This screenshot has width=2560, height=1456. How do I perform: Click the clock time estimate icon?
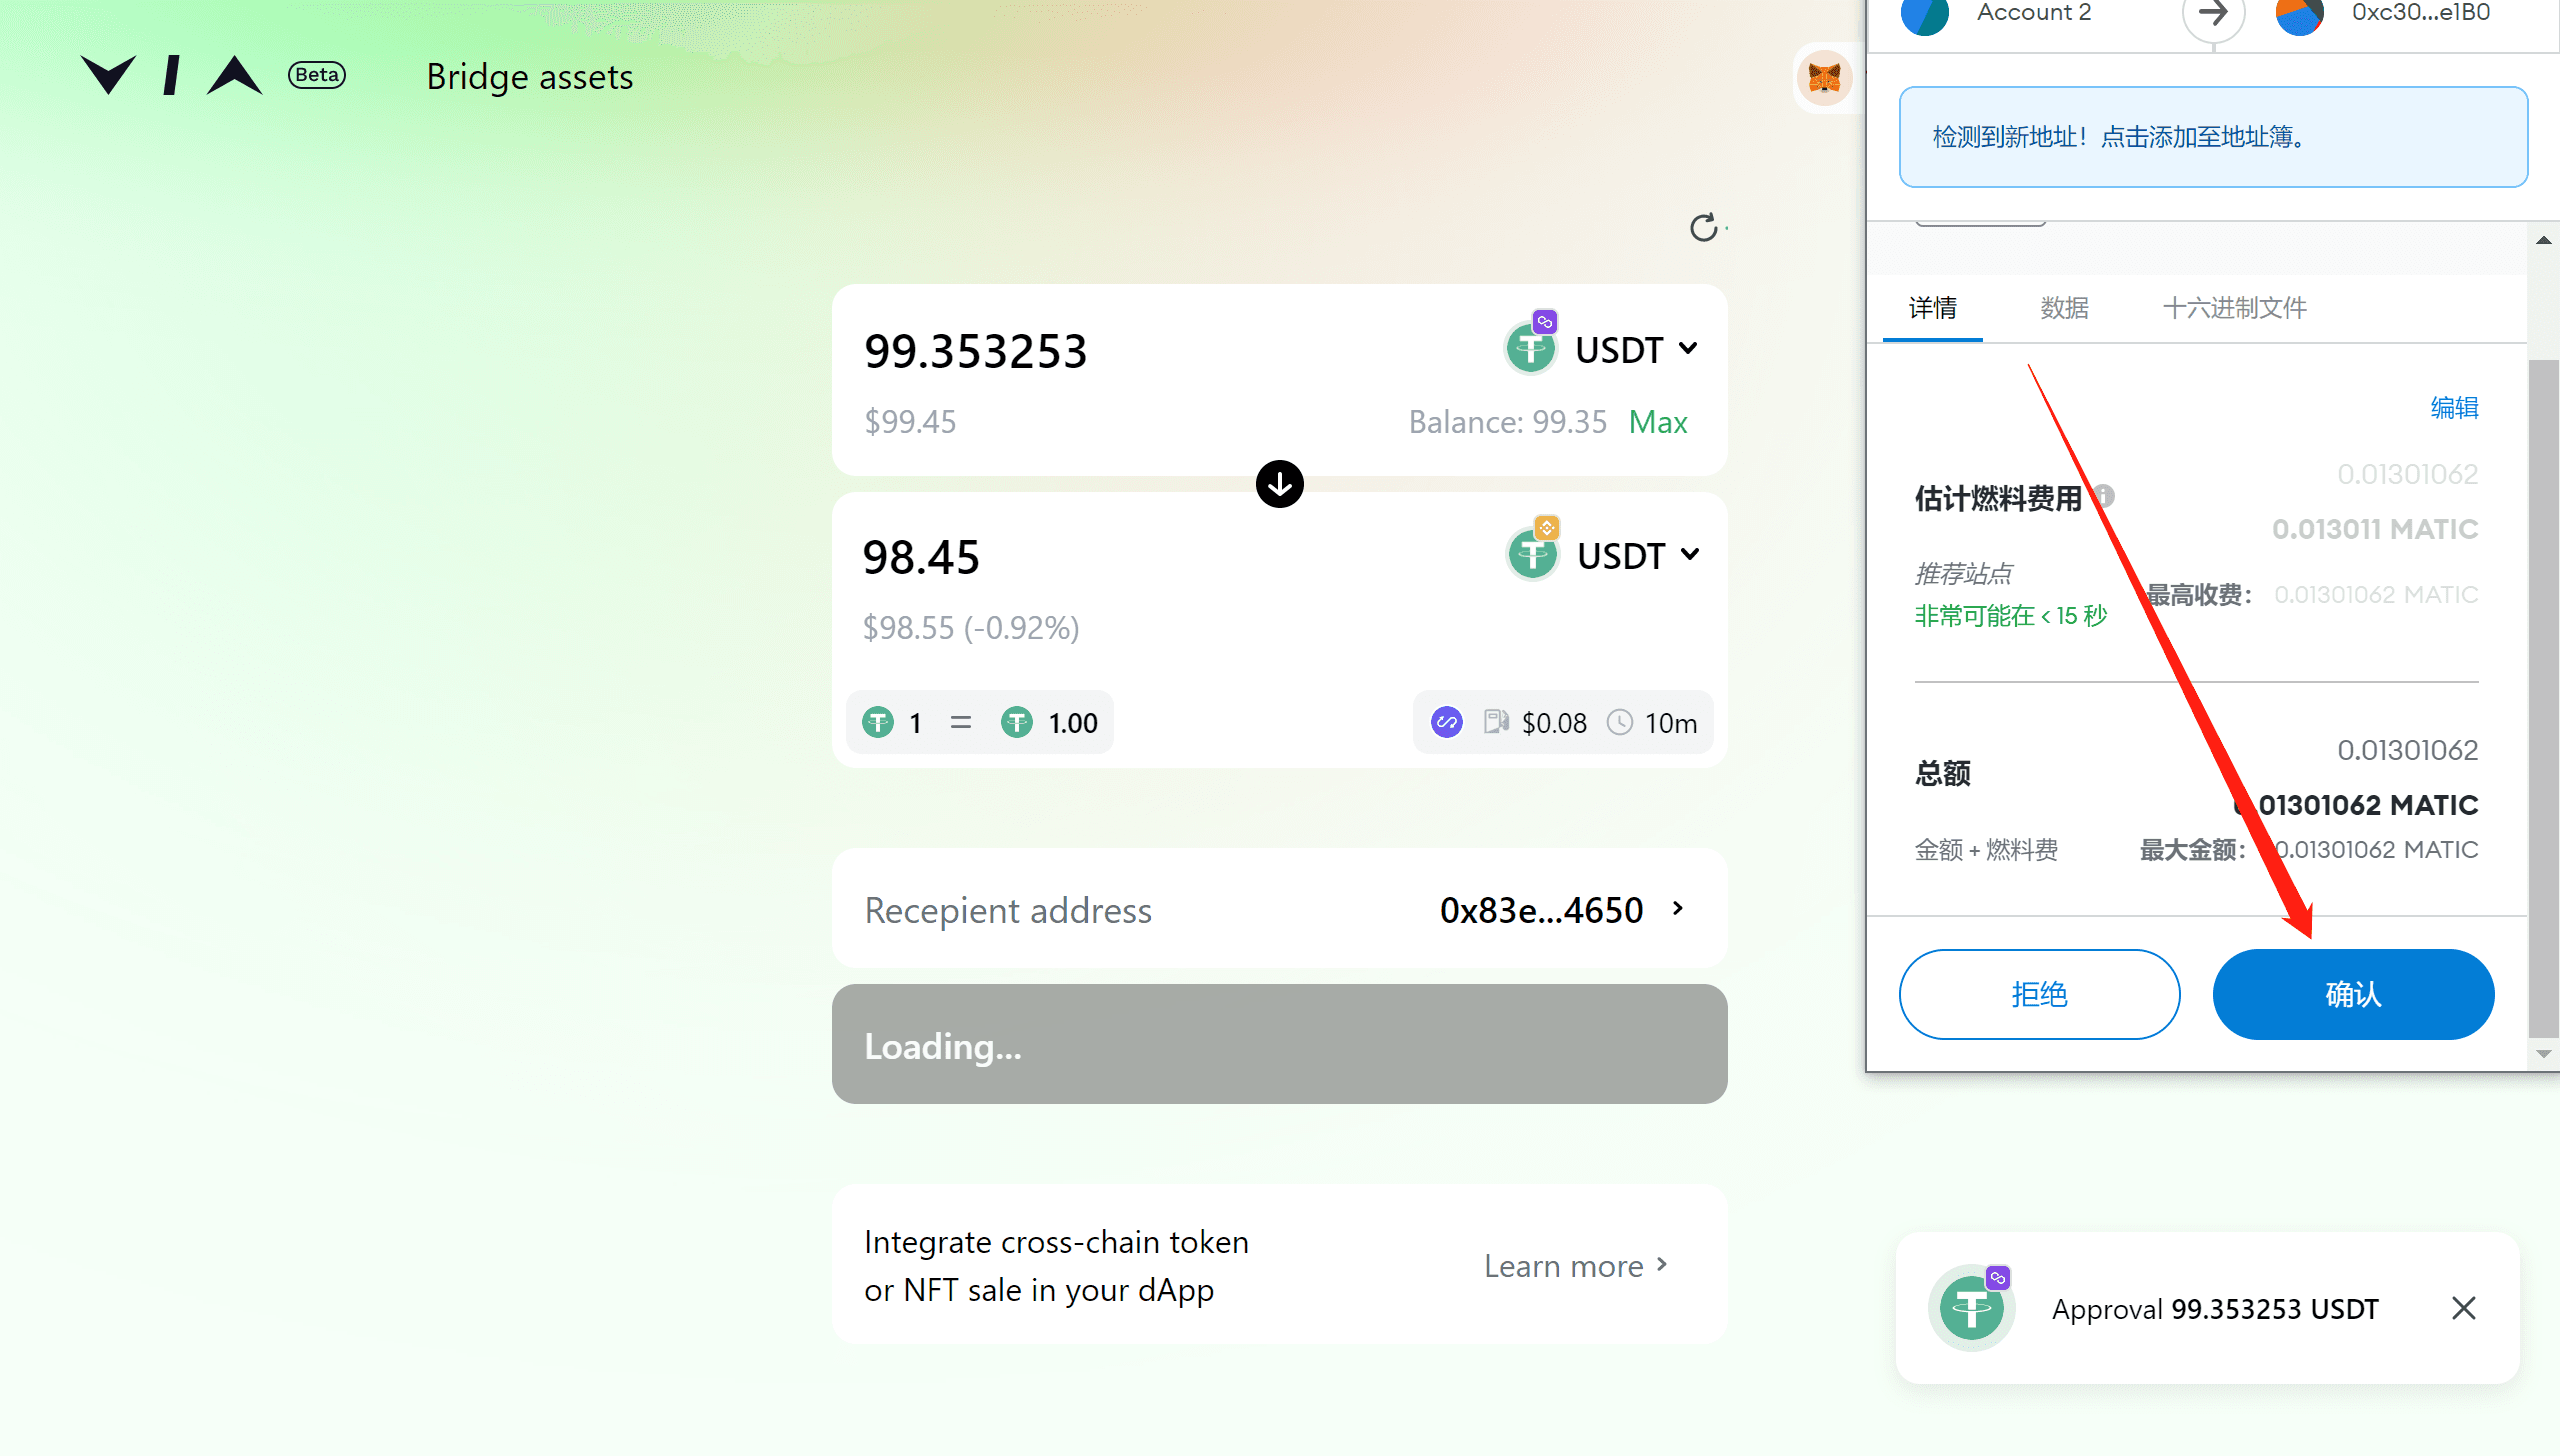1620,722
